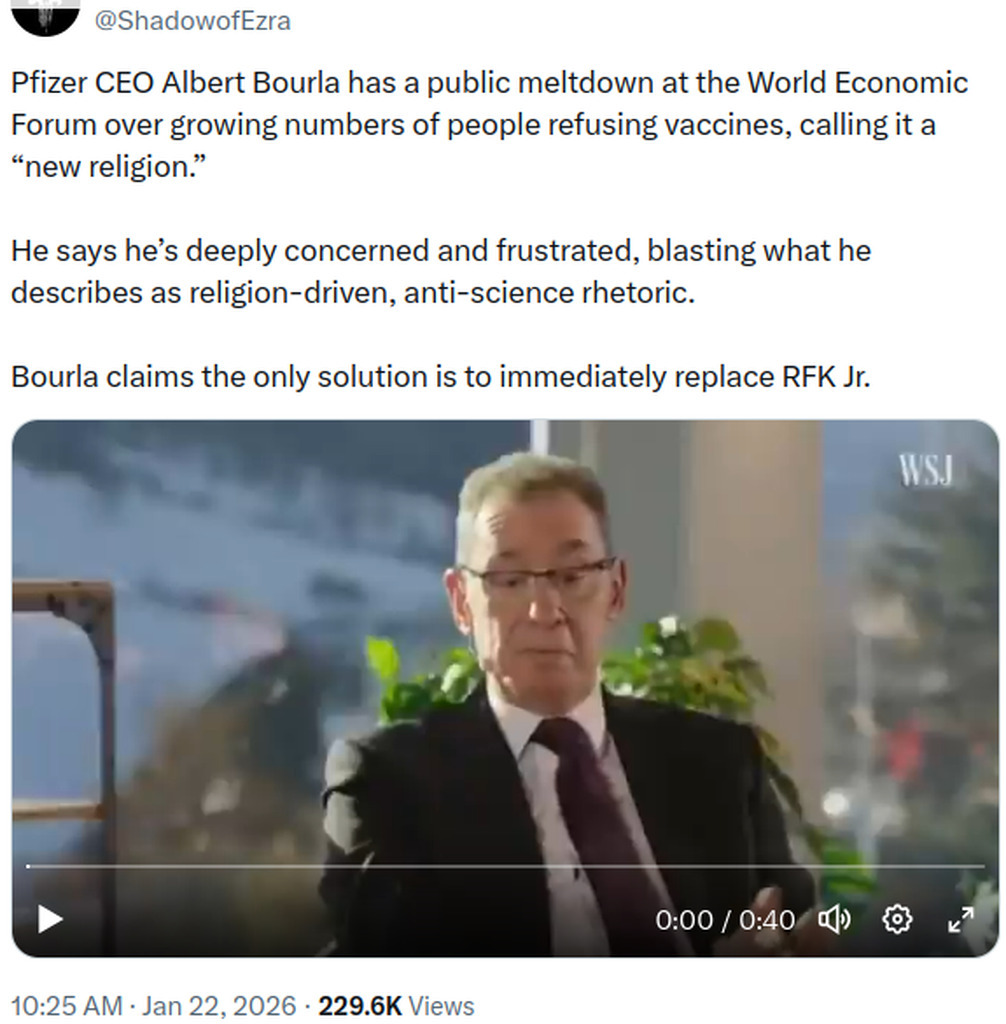Click the 0:00 / 0:40 time display

pos(725,920)
